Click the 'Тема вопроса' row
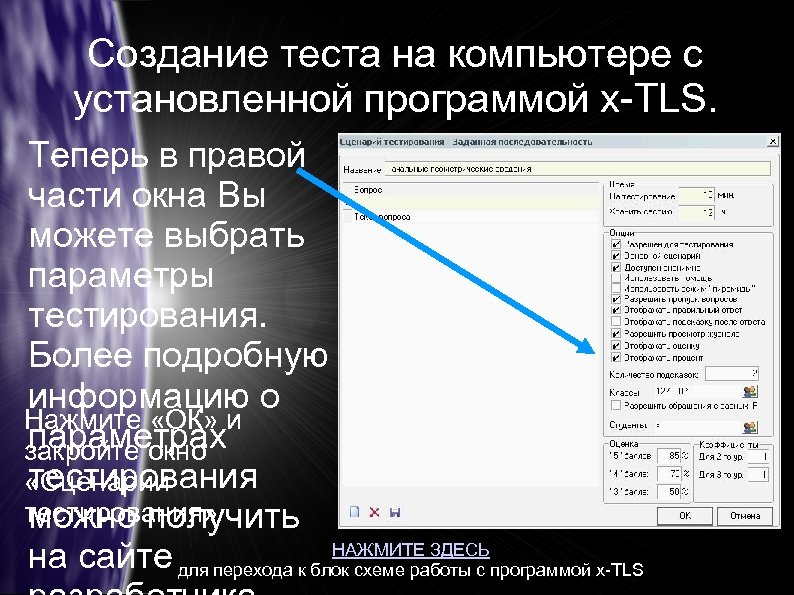794x595 pixels. click(x=471, y=217)
